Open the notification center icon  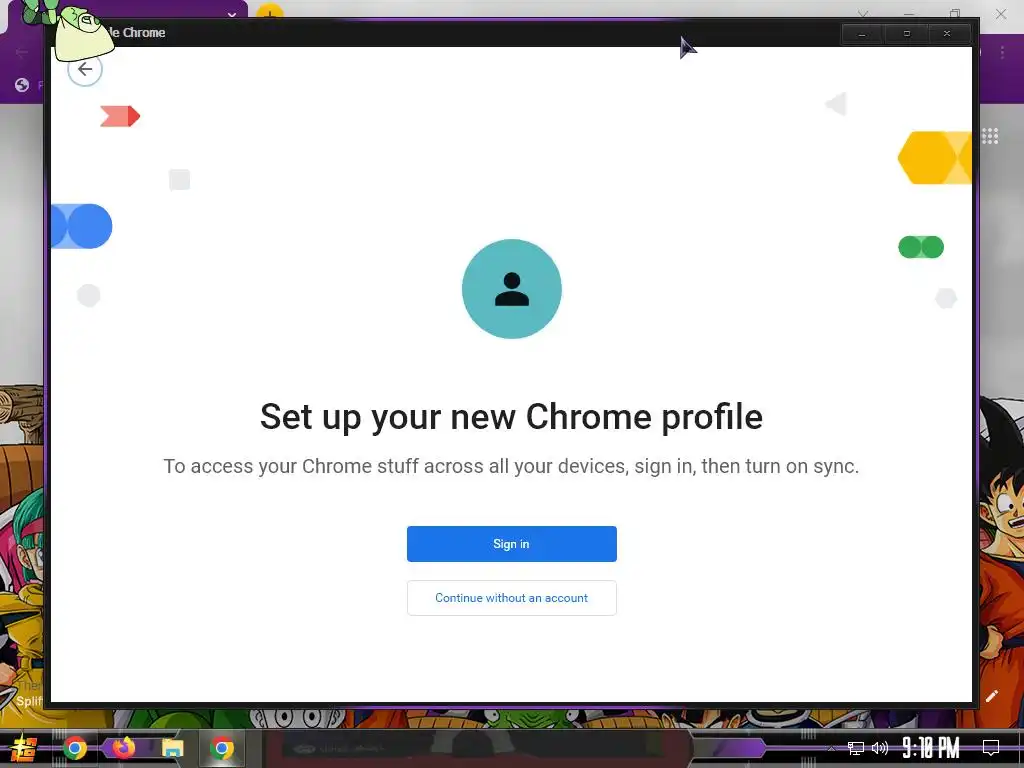point(991,748)
